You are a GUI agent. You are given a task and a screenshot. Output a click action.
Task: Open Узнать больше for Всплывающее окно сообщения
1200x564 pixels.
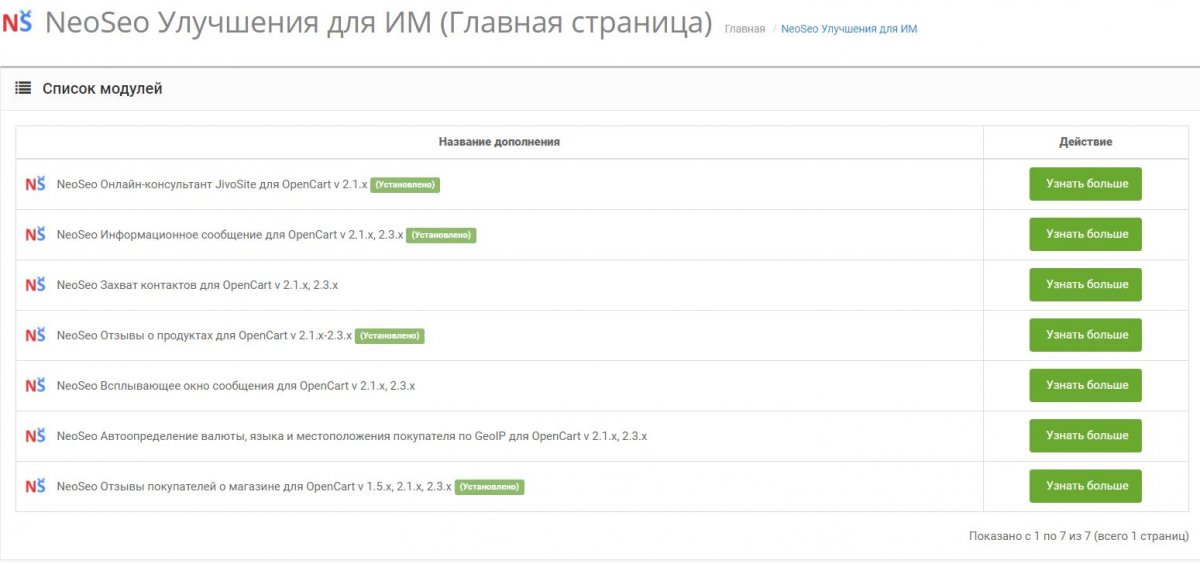pyautogui.click(x=1086, y=385)
